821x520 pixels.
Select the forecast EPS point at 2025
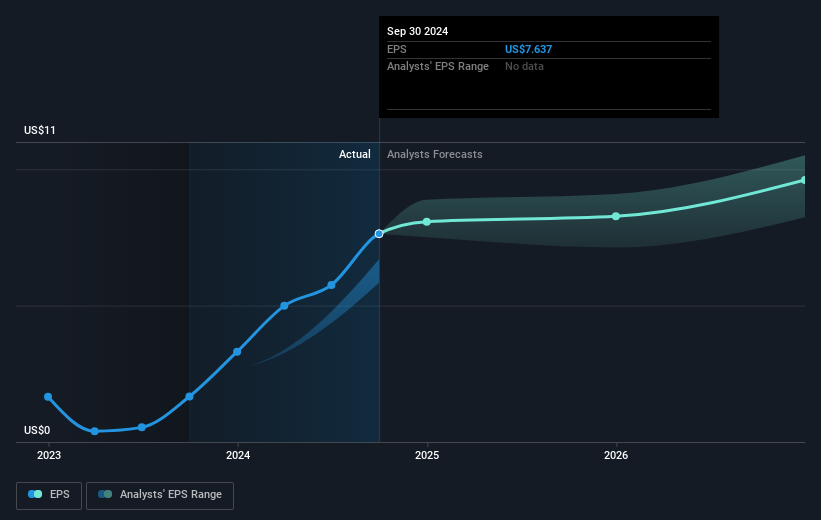427,222
